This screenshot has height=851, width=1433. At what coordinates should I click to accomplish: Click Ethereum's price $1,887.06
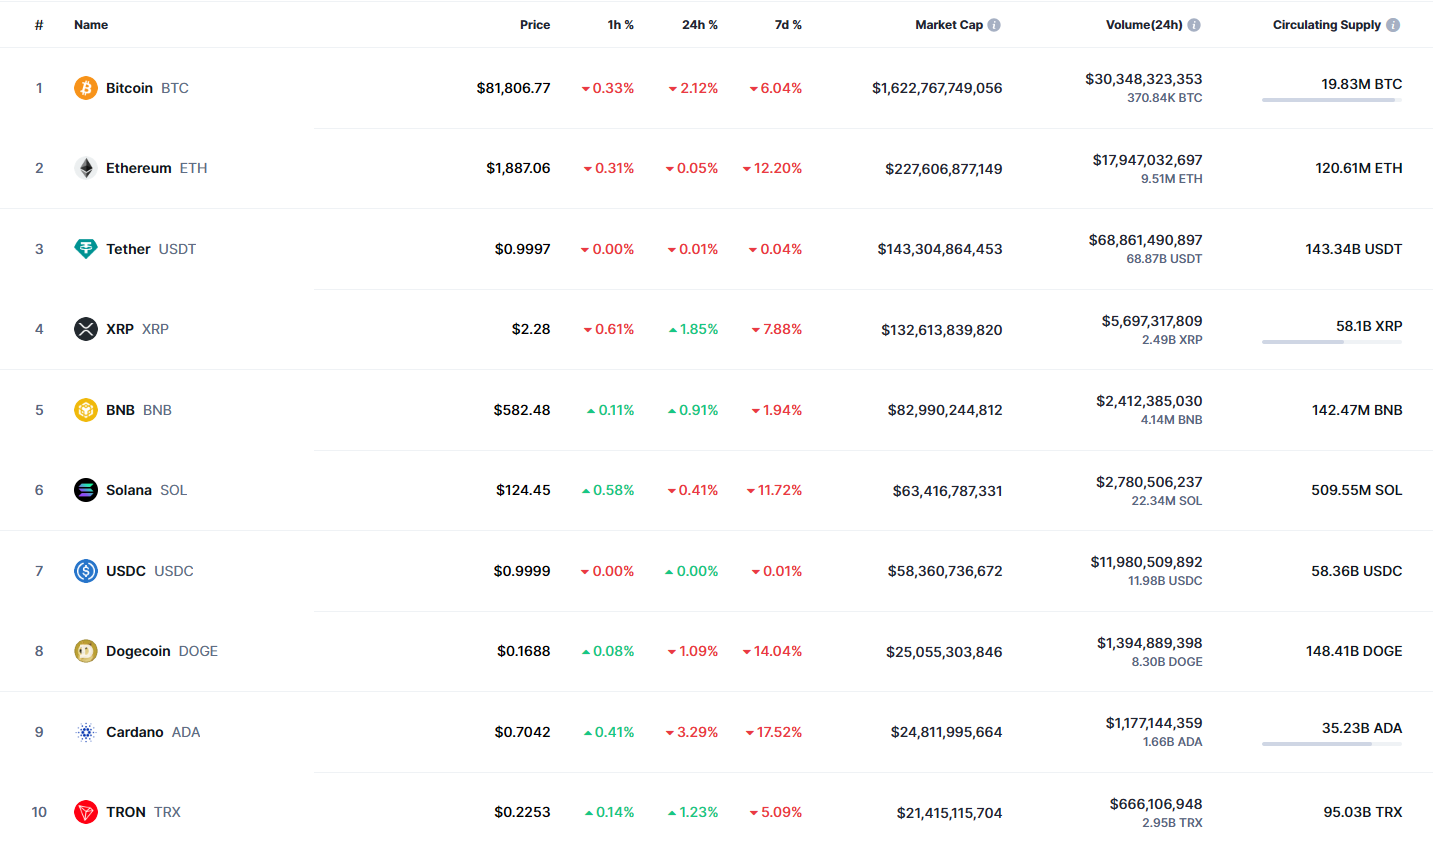coord(518,168)
